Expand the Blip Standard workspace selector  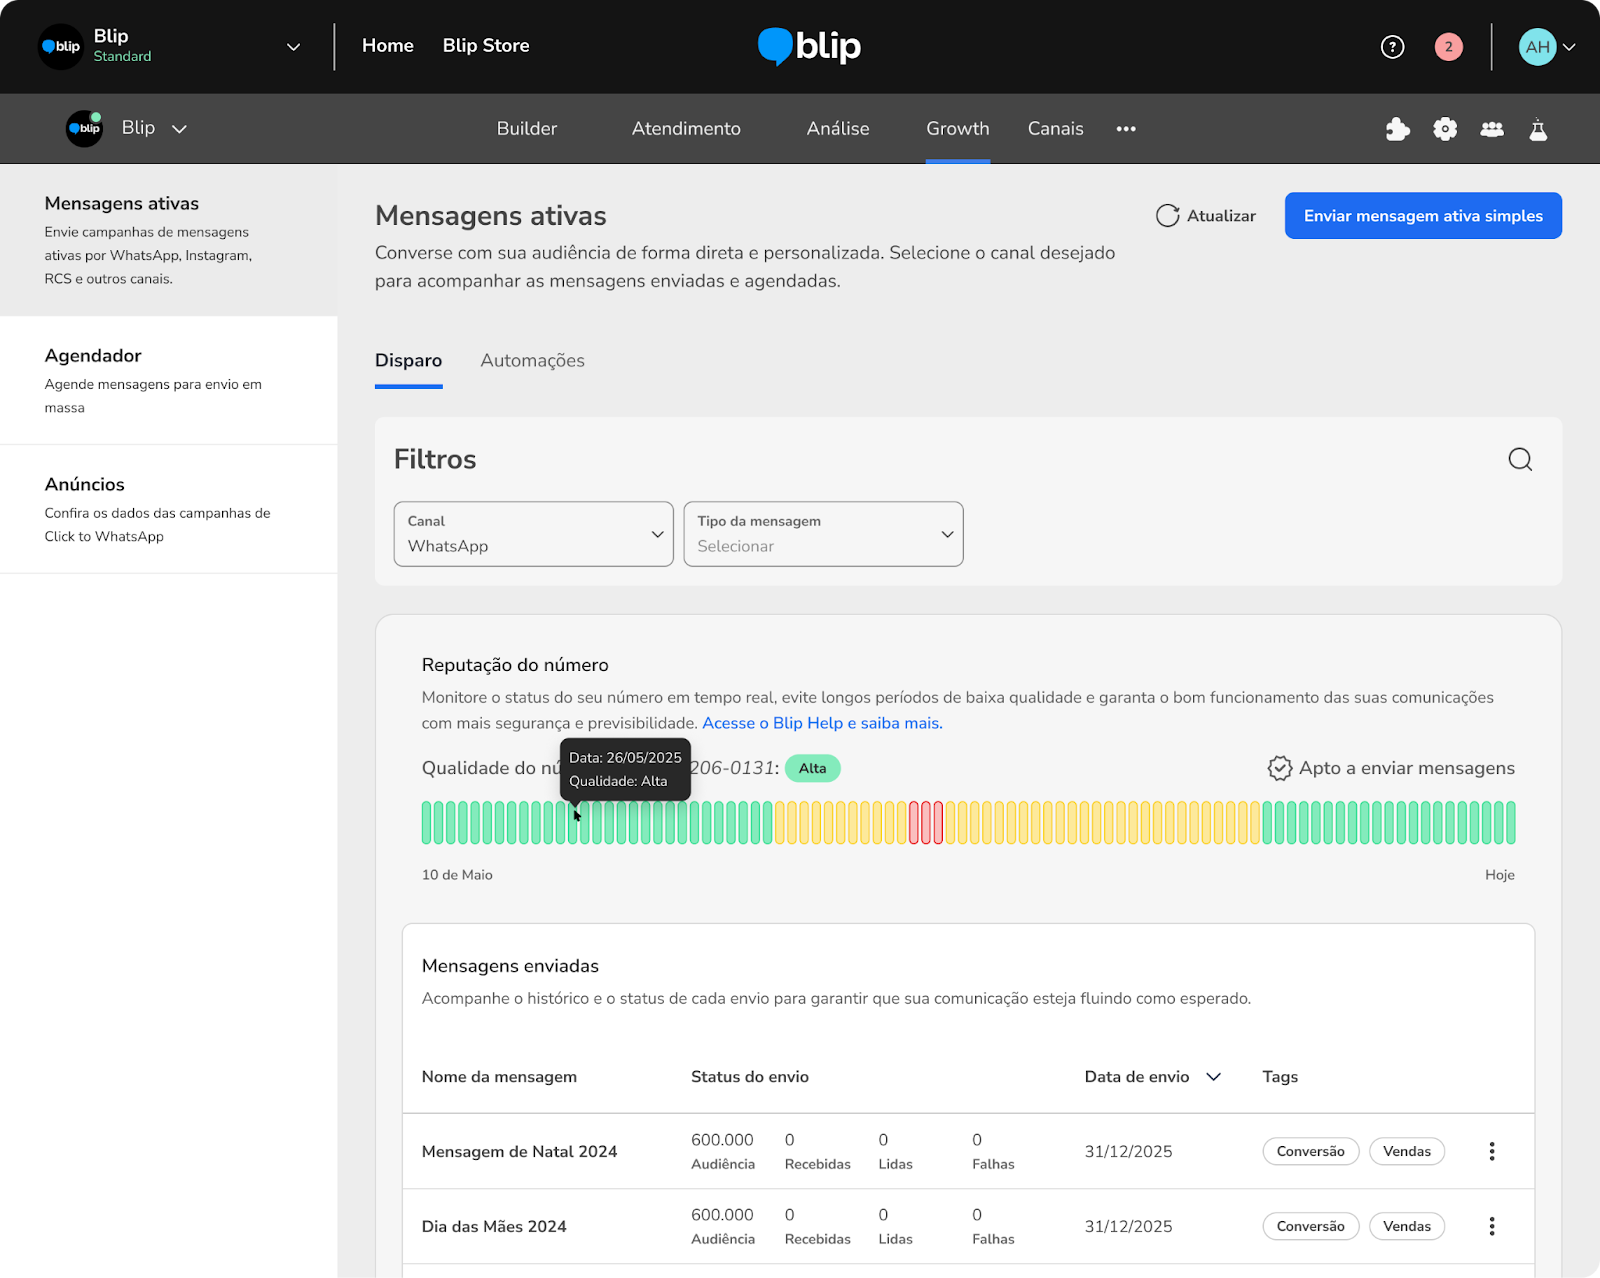pyautogui.click(x=170, y=47)
